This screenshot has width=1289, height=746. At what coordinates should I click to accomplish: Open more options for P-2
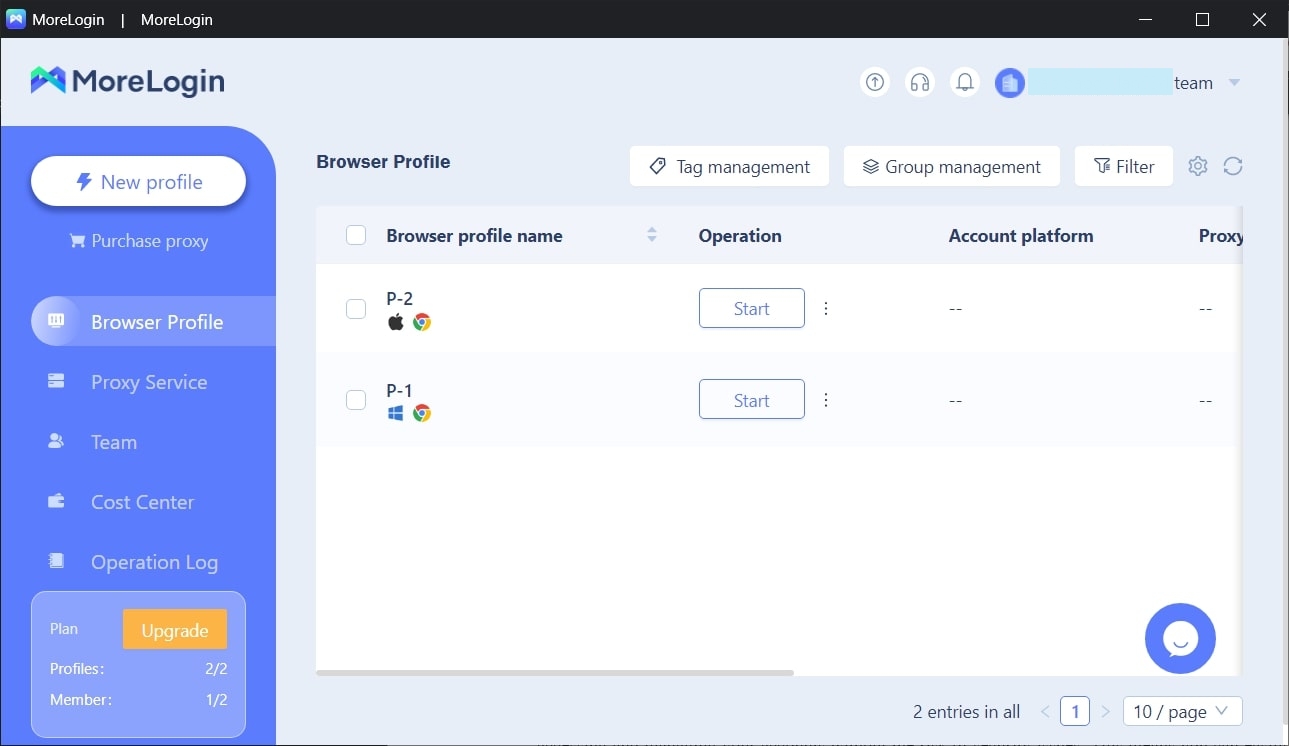pyautogui.click(x=826, y=308)
